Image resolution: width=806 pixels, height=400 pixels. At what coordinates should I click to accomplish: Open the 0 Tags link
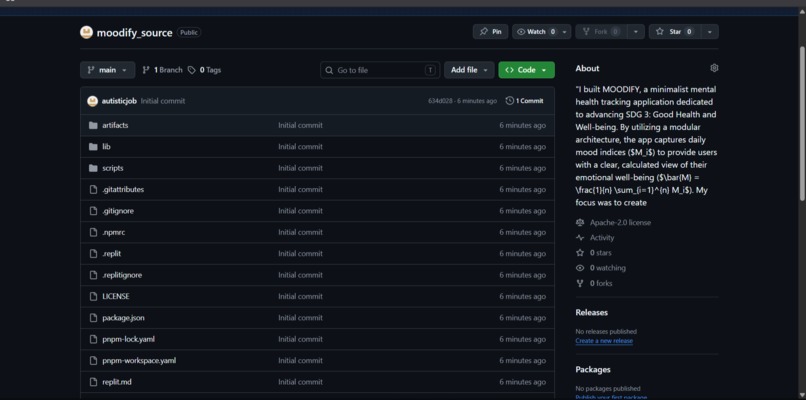[205, 70]
